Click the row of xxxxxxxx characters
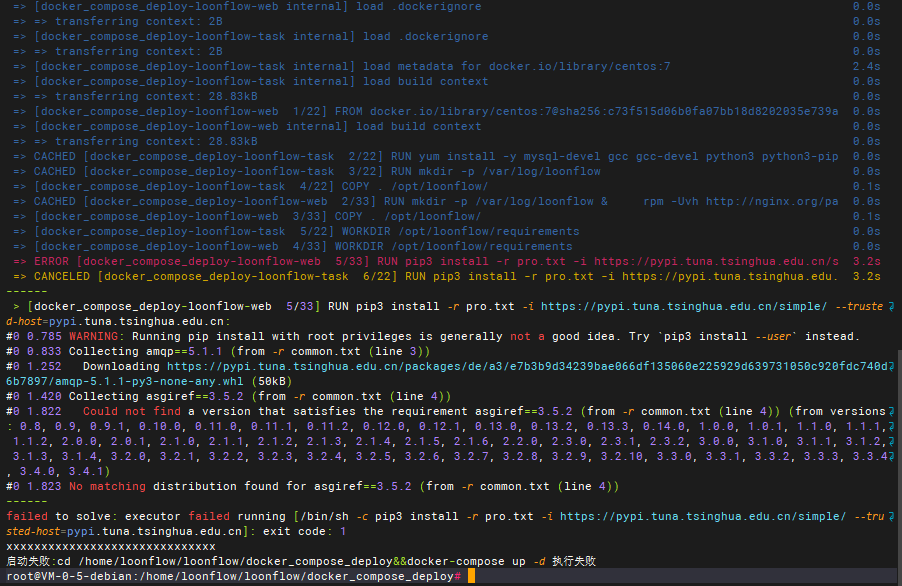902x586 pixels. click(111, 546)
